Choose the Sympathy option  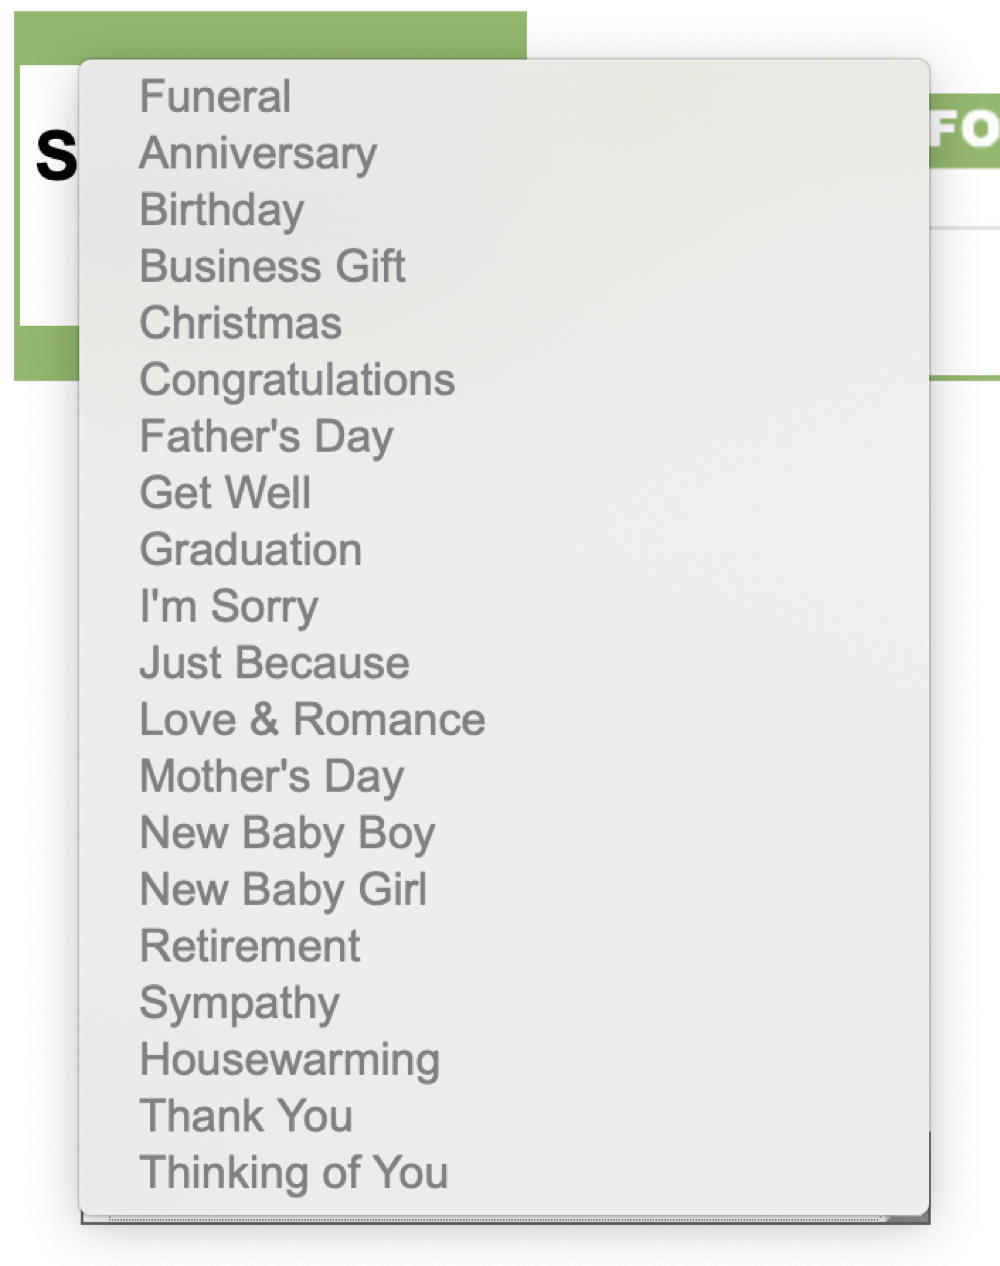[240, 1003]
